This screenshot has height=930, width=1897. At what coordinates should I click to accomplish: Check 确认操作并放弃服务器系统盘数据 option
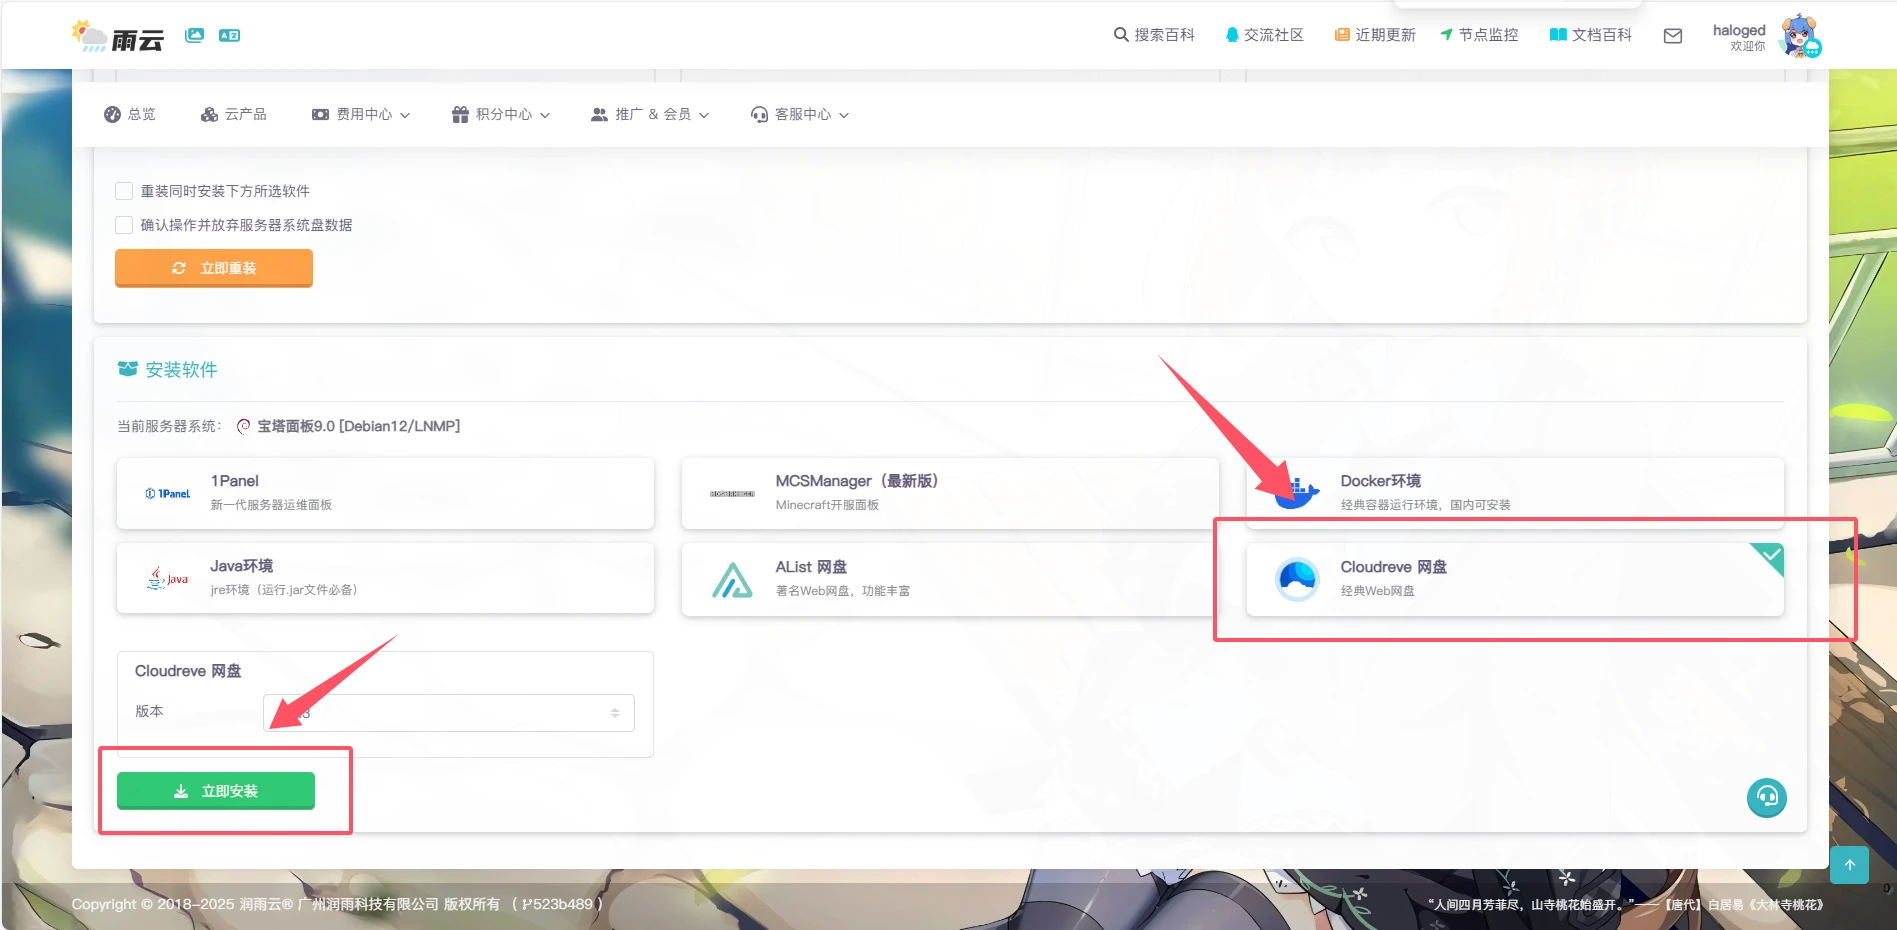point(124,225)
